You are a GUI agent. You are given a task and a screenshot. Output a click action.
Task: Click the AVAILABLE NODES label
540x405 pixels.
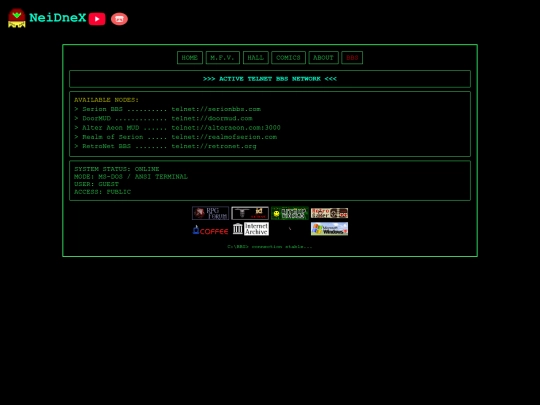[106, 100]
